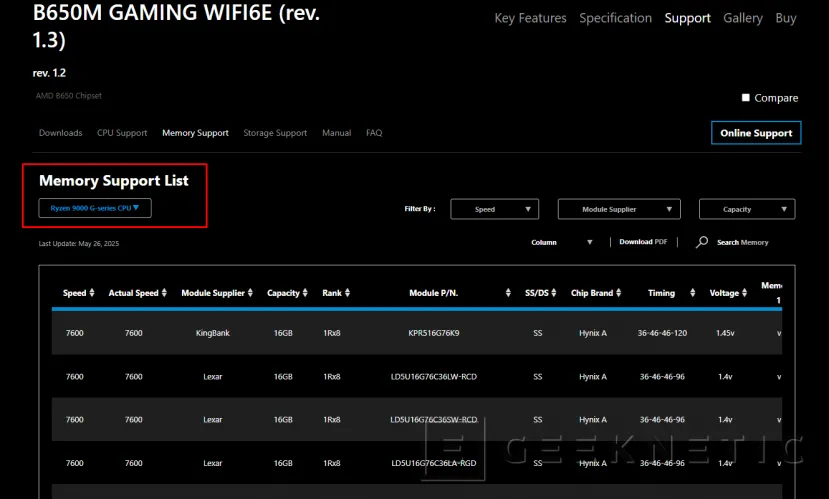The height and width of the screenshot is (499, 829).
Task: Sort by Capacity column arrows
Action: point(305,293)
